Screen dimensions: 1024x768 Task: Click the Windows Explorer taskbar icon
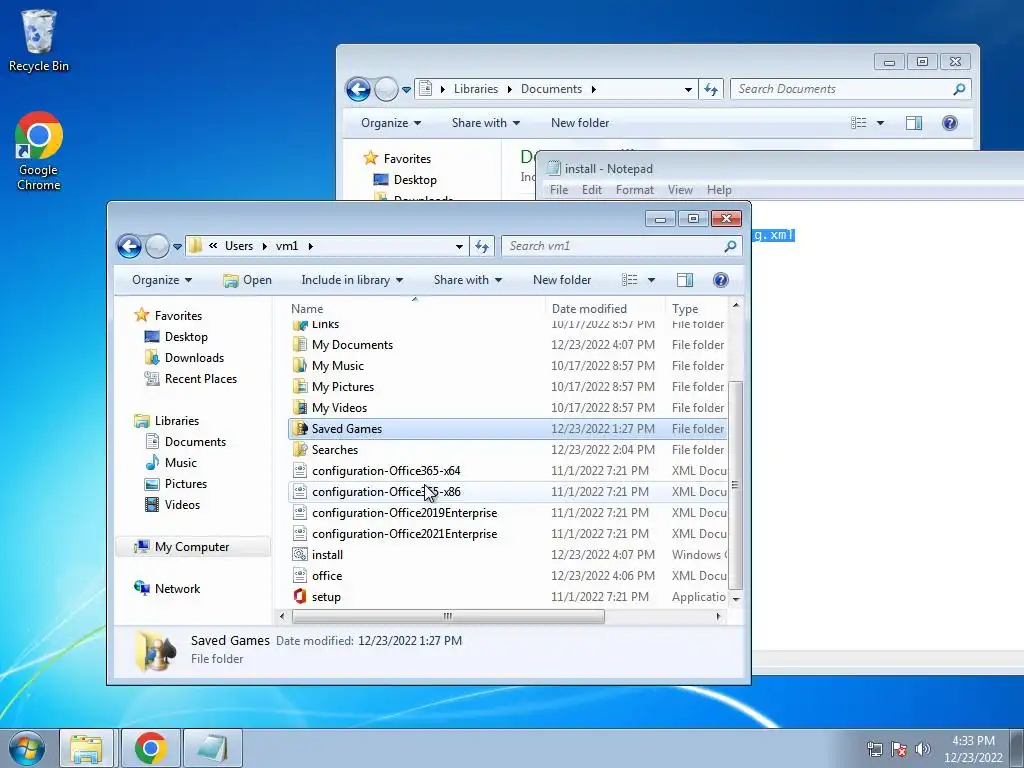pyautogui.click(x=86, y=748)
